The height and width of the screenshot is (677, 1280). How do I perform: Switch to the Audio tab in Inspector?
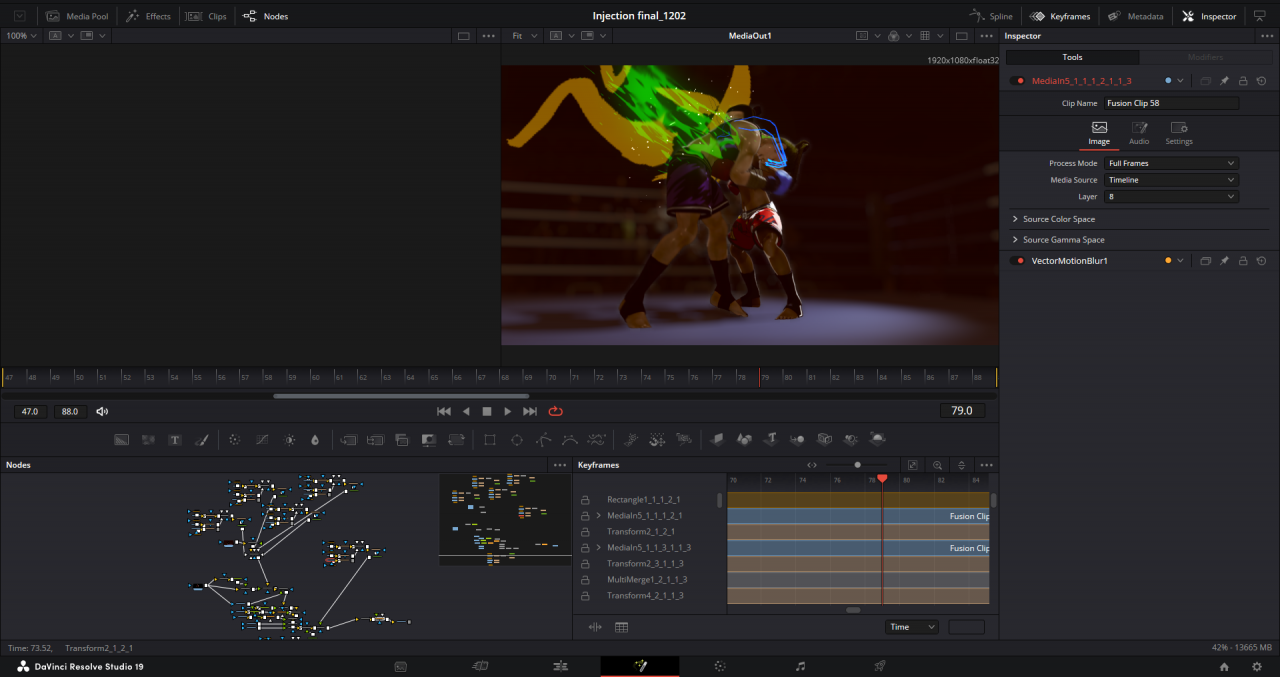(1139, 133)
